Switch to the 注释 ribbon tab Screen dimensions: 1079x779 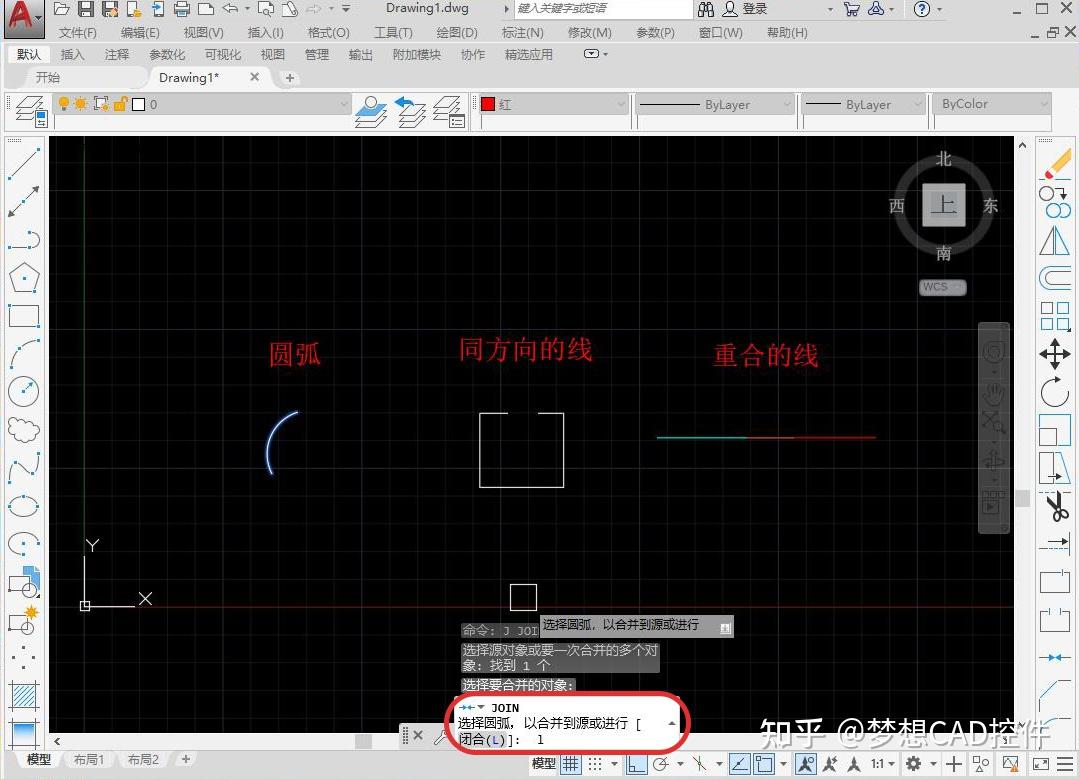(x=117, y=54)
